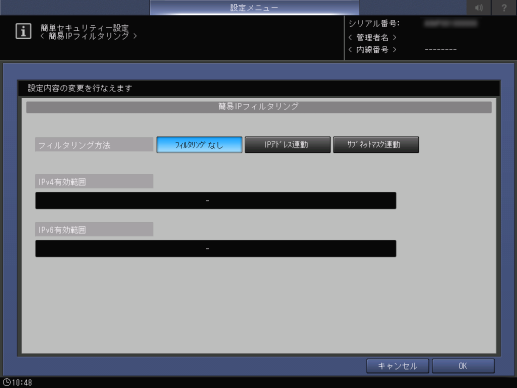Select the フィルタリングなし filtering option
Screen dimensions: 517x388
pyautogui.click(x=199, y=145)
